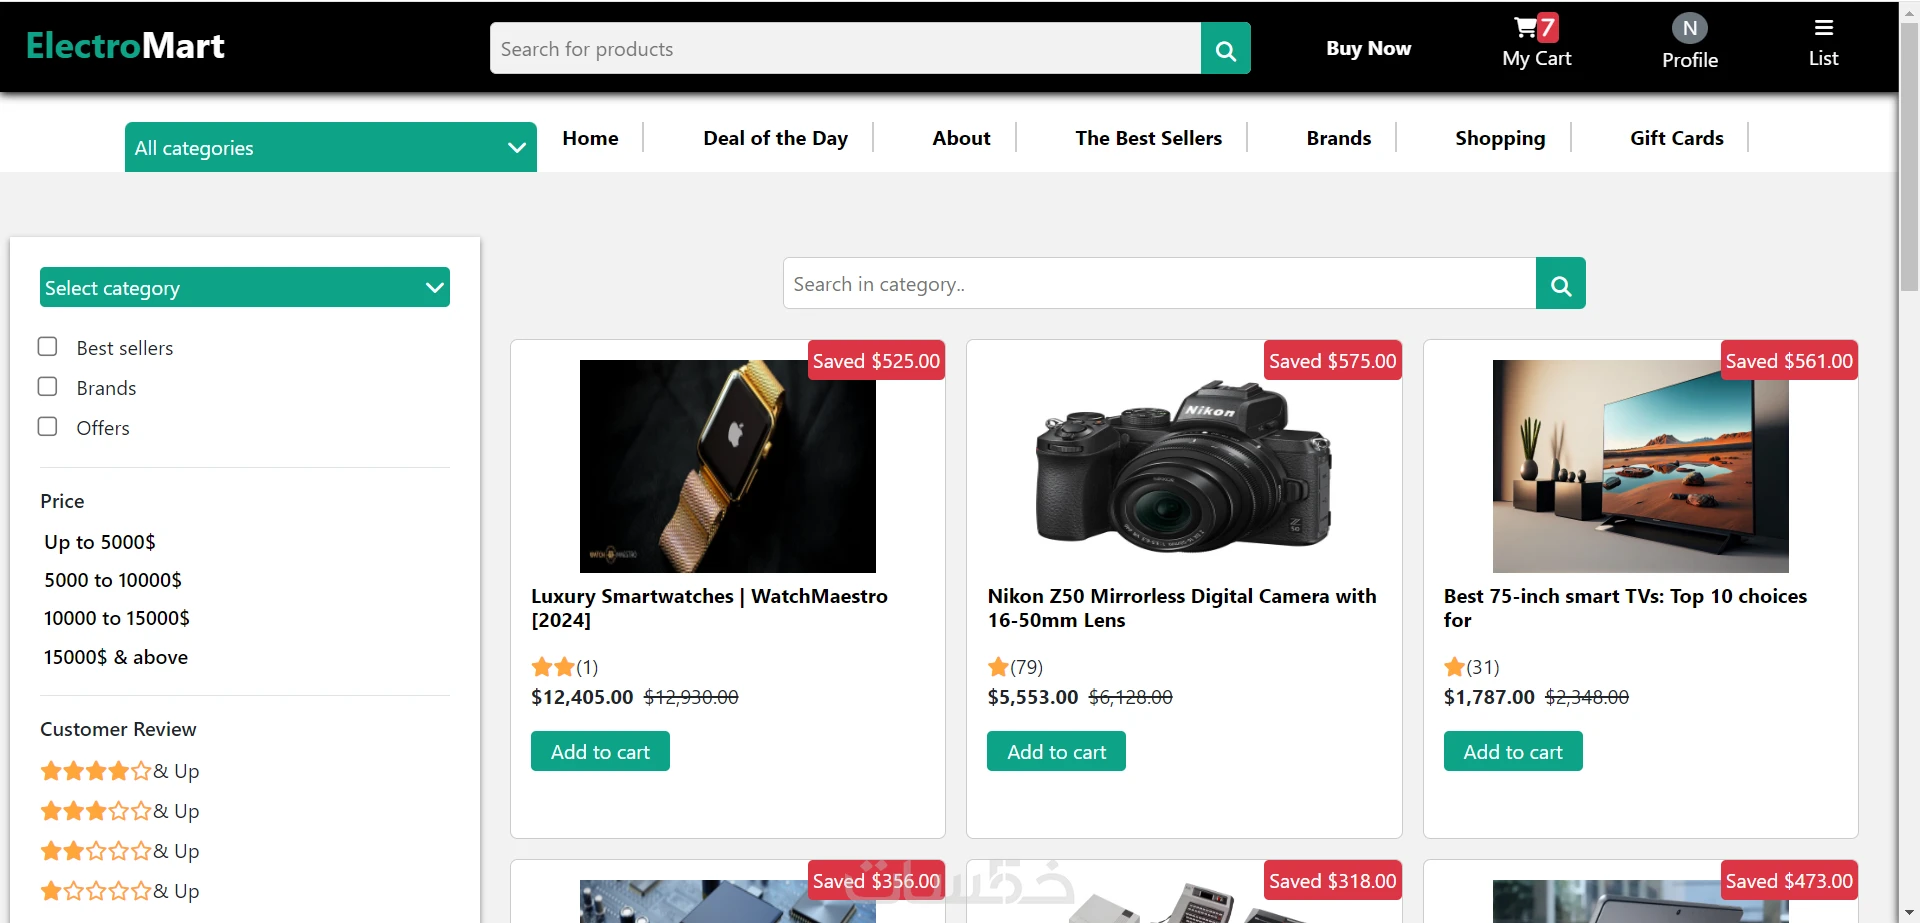Check the Best sellers checkbox
The height and width of the screenshot is (923, 1920).
pos(47,347)
